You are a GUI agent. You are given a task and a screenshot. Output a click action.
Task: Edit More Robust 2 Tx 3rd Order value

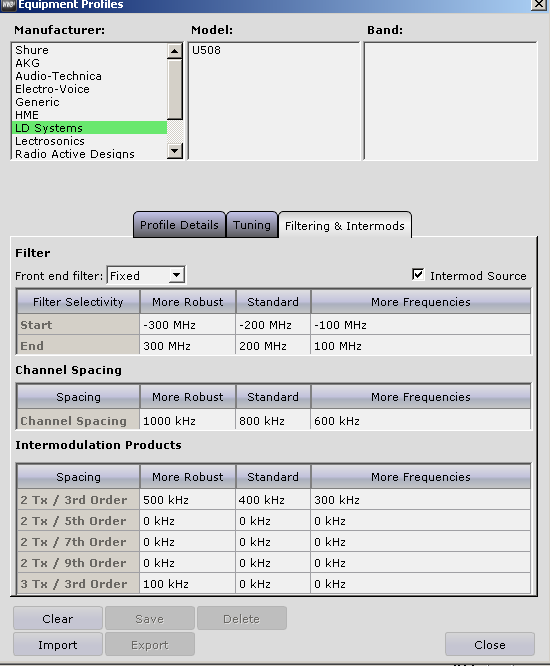tap(188, 500)
